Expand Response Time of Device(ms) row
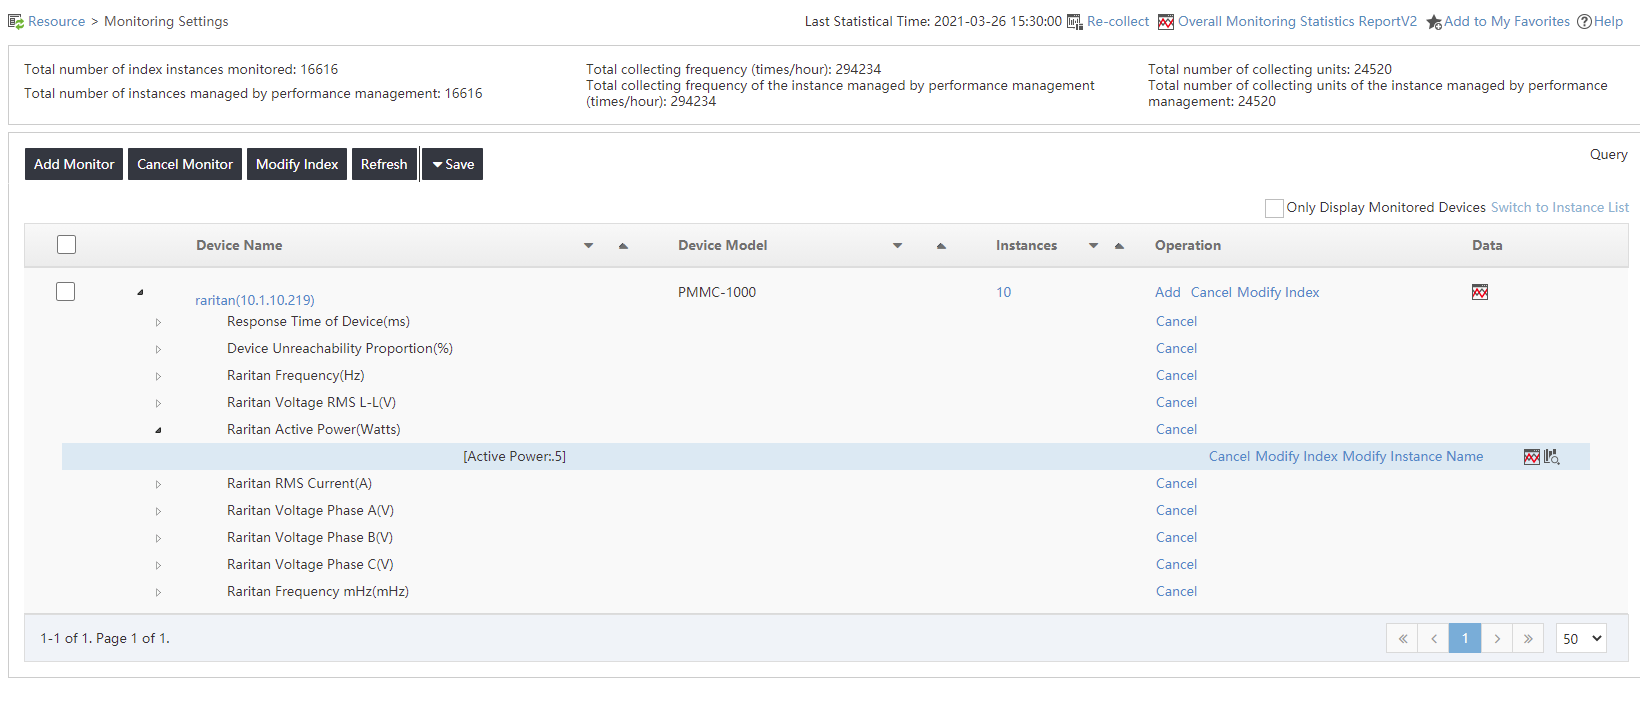 point(158,322)
